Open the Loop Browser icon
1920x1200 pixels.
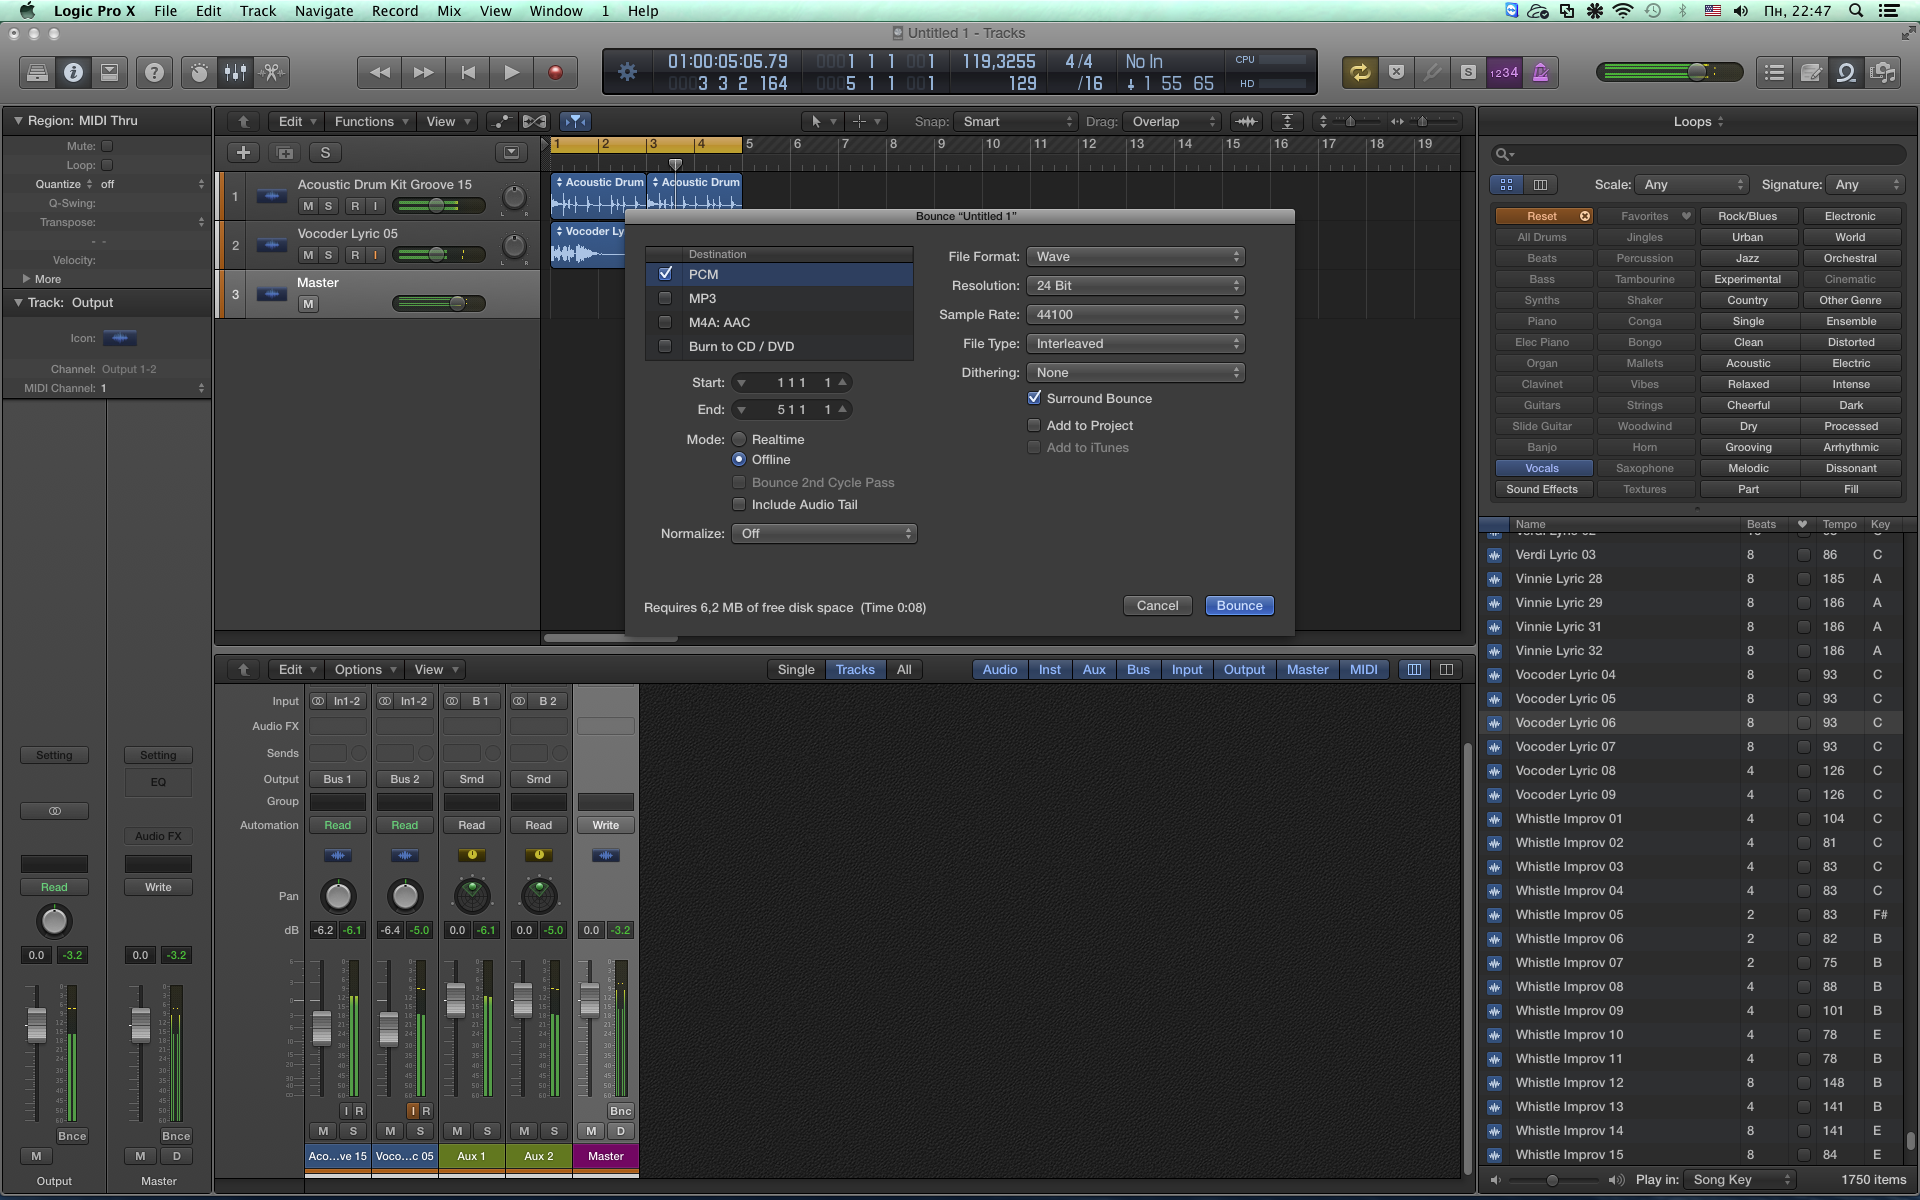1846,72
